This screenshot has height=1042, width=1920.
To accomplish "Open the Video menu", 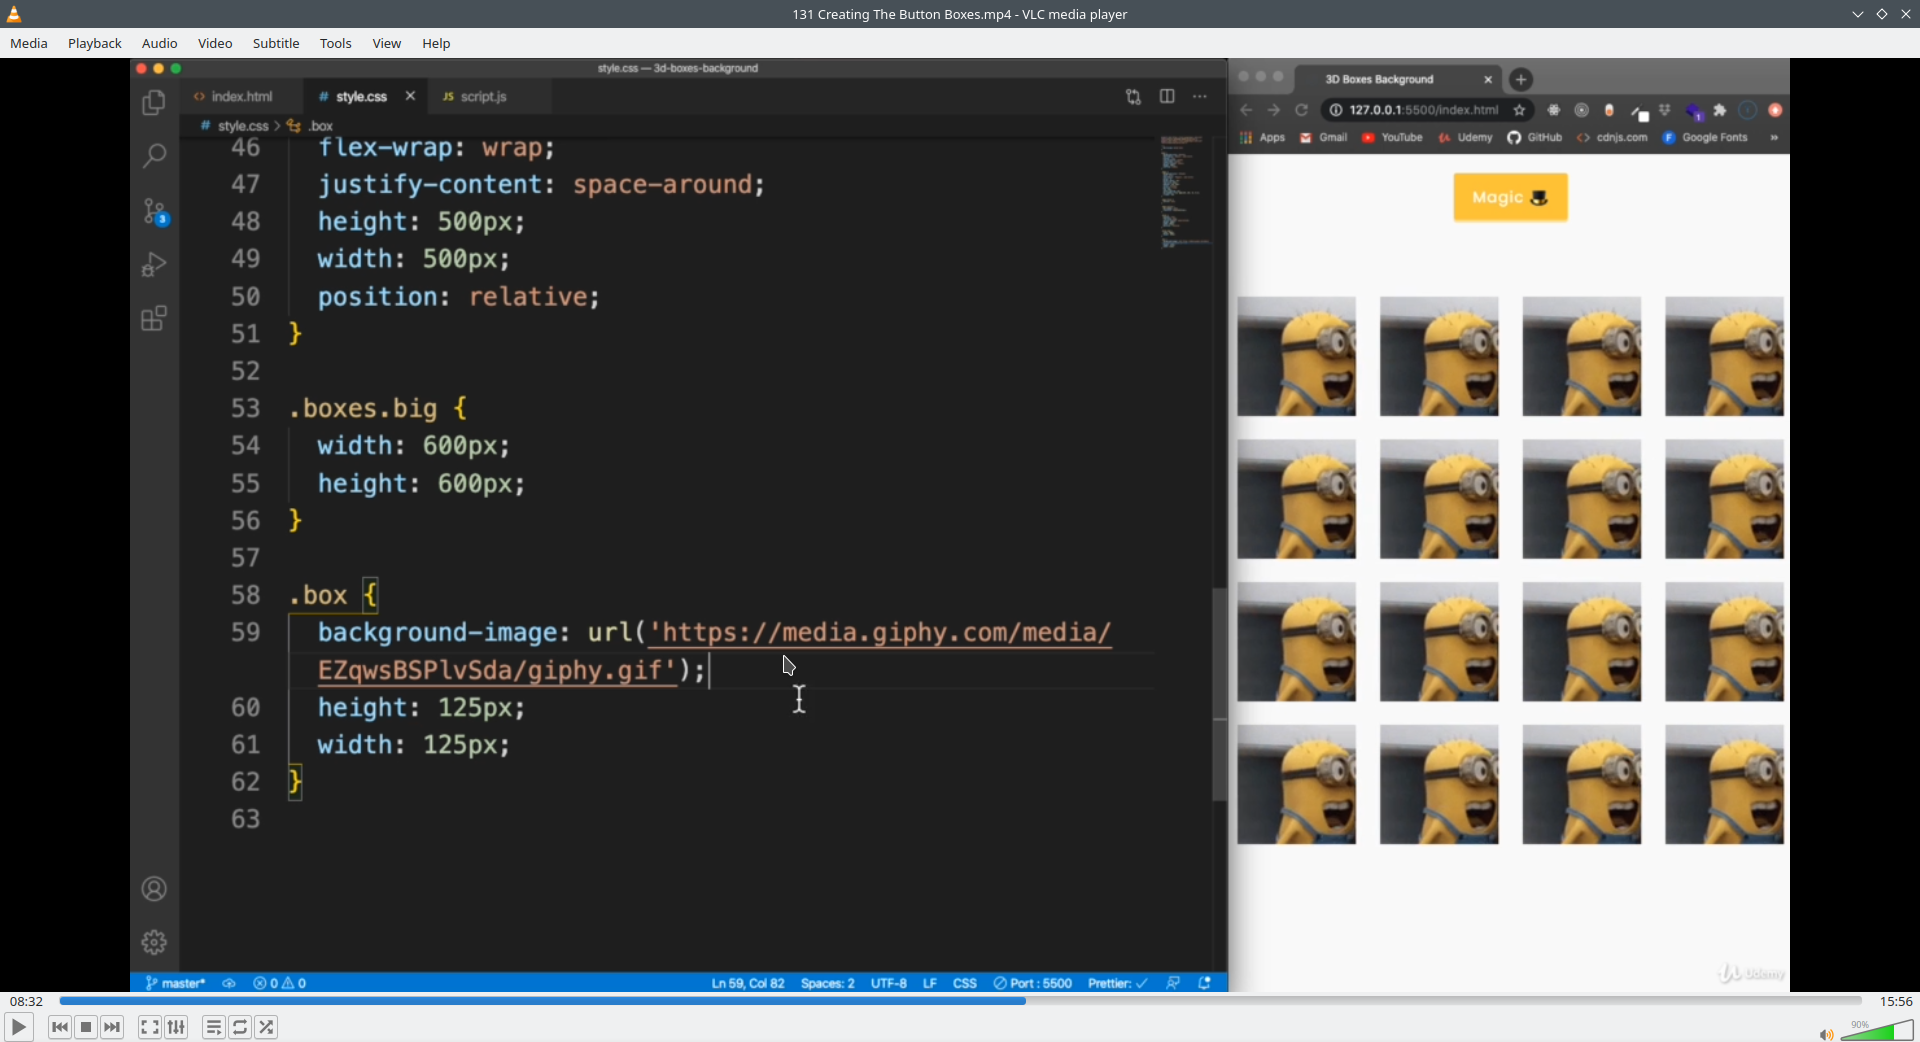I will (x=215, y=43).
